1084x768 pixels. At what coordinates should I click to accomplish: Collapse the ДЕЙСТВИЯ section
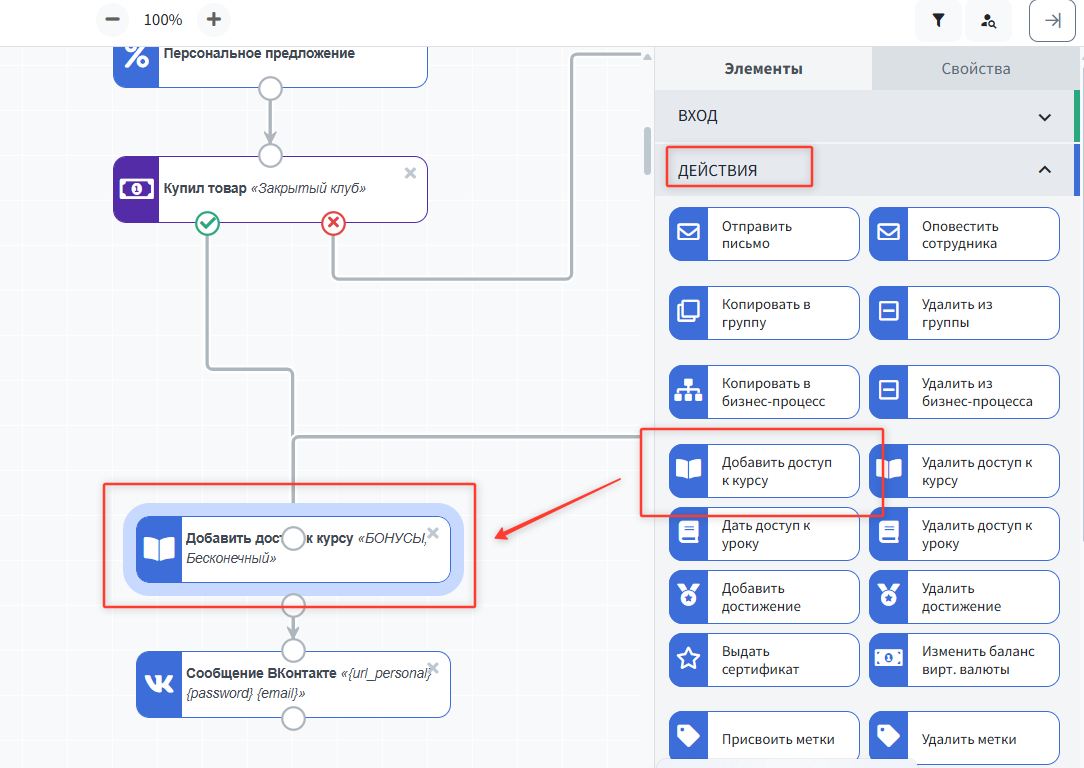[1044, 170]
